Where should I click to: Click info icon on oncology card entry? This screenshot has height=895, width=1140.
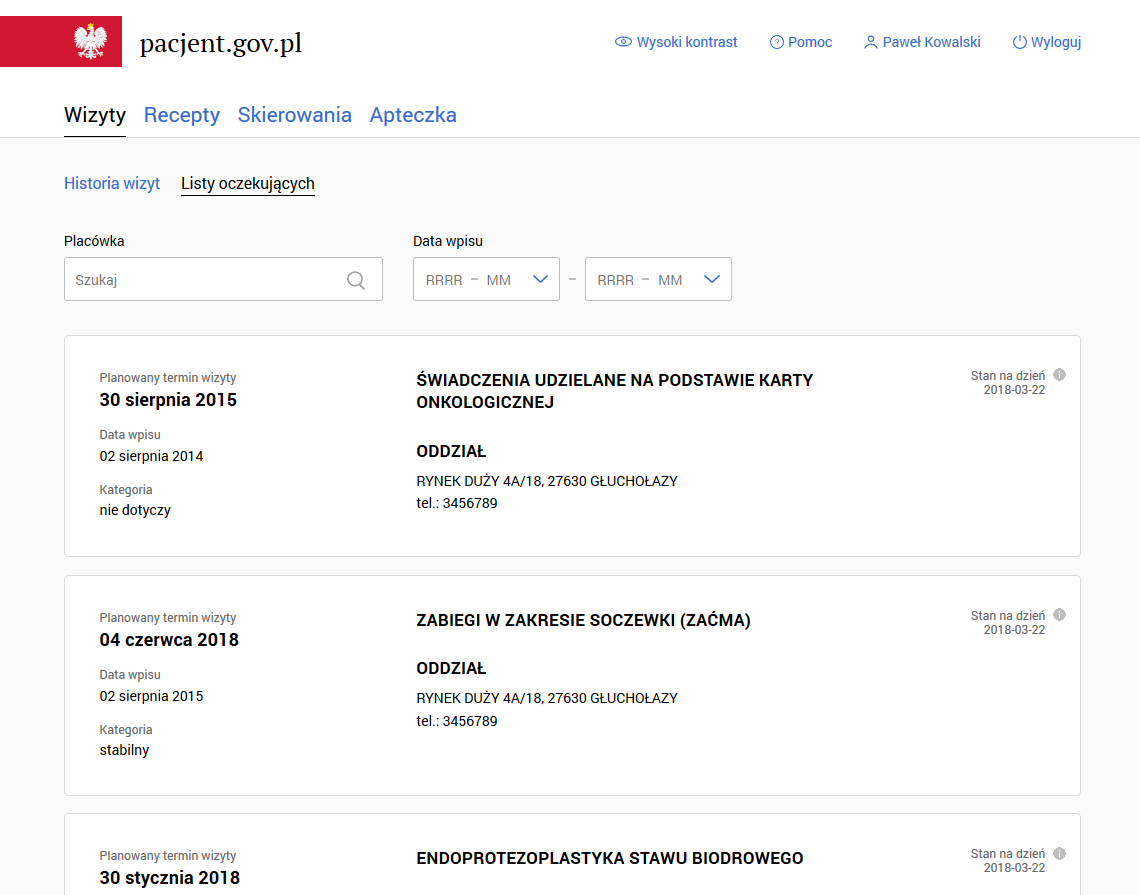coord(1060,375)
